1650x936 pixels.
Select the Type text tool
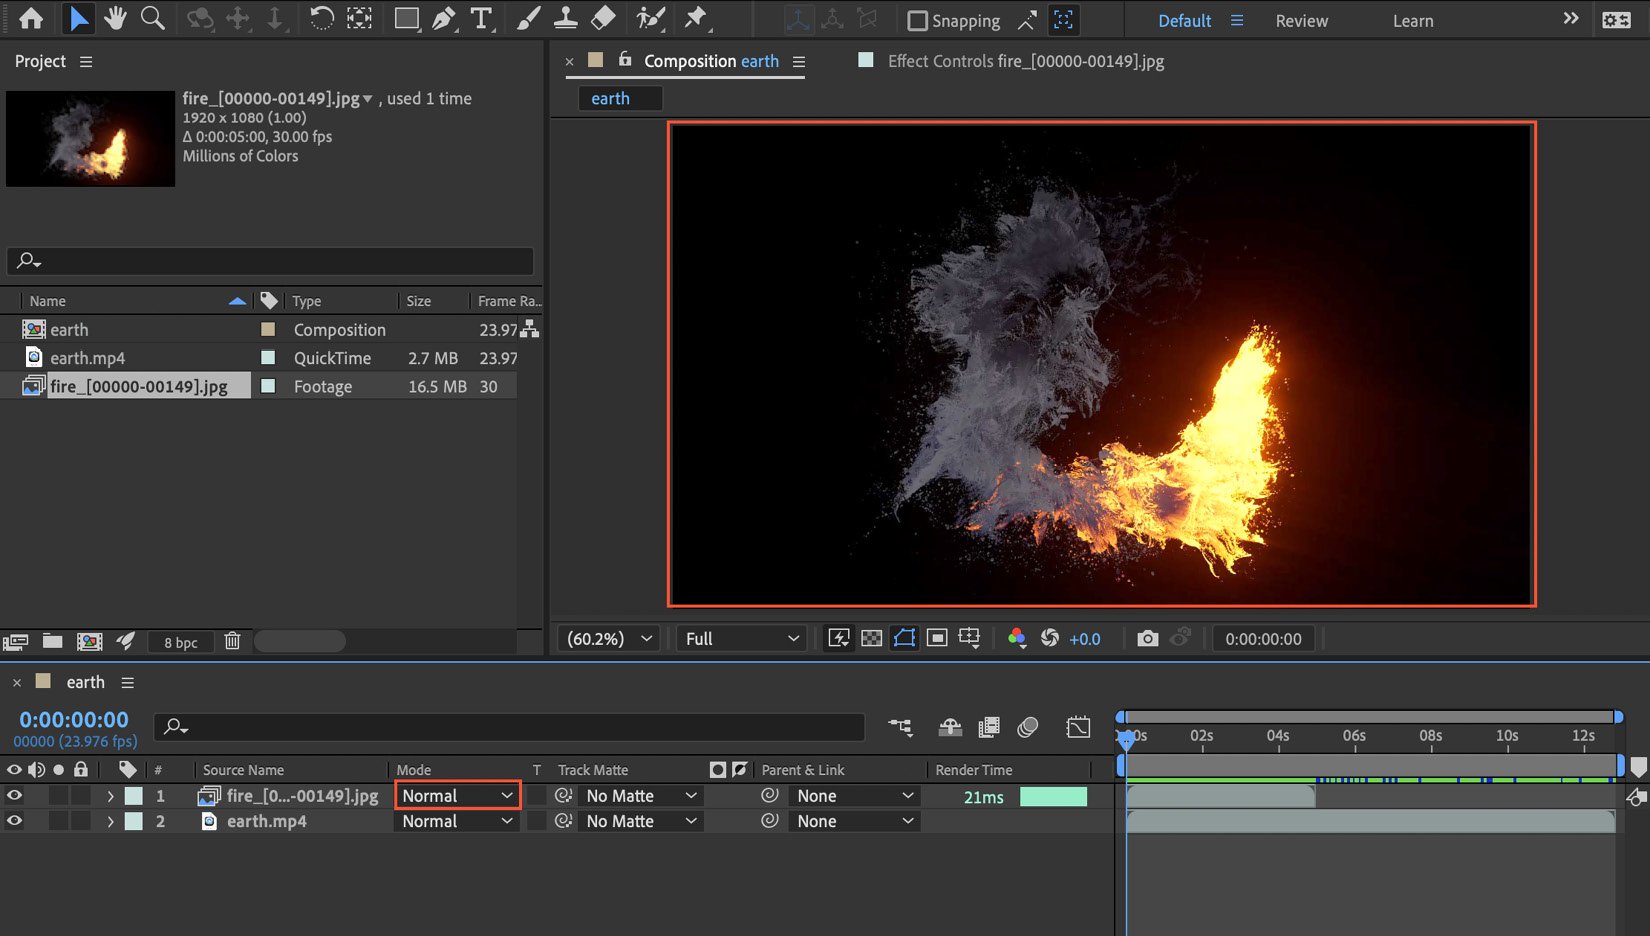click(x=481, y=18)
